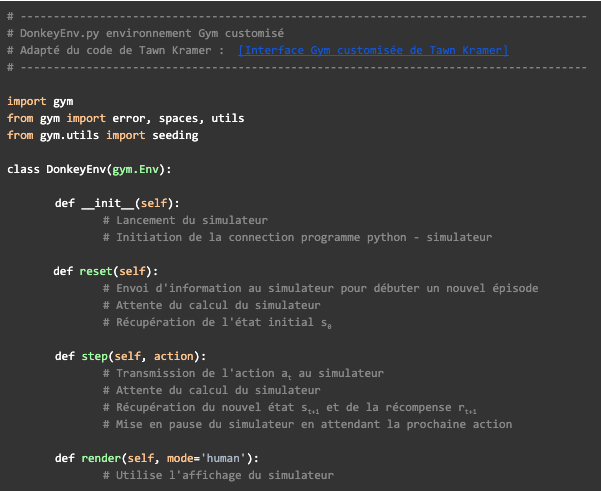Click the 'Initiation de la connection' comment
This screenshot has width=601, height=491.
pyautogui.click(x=296, y=237)
